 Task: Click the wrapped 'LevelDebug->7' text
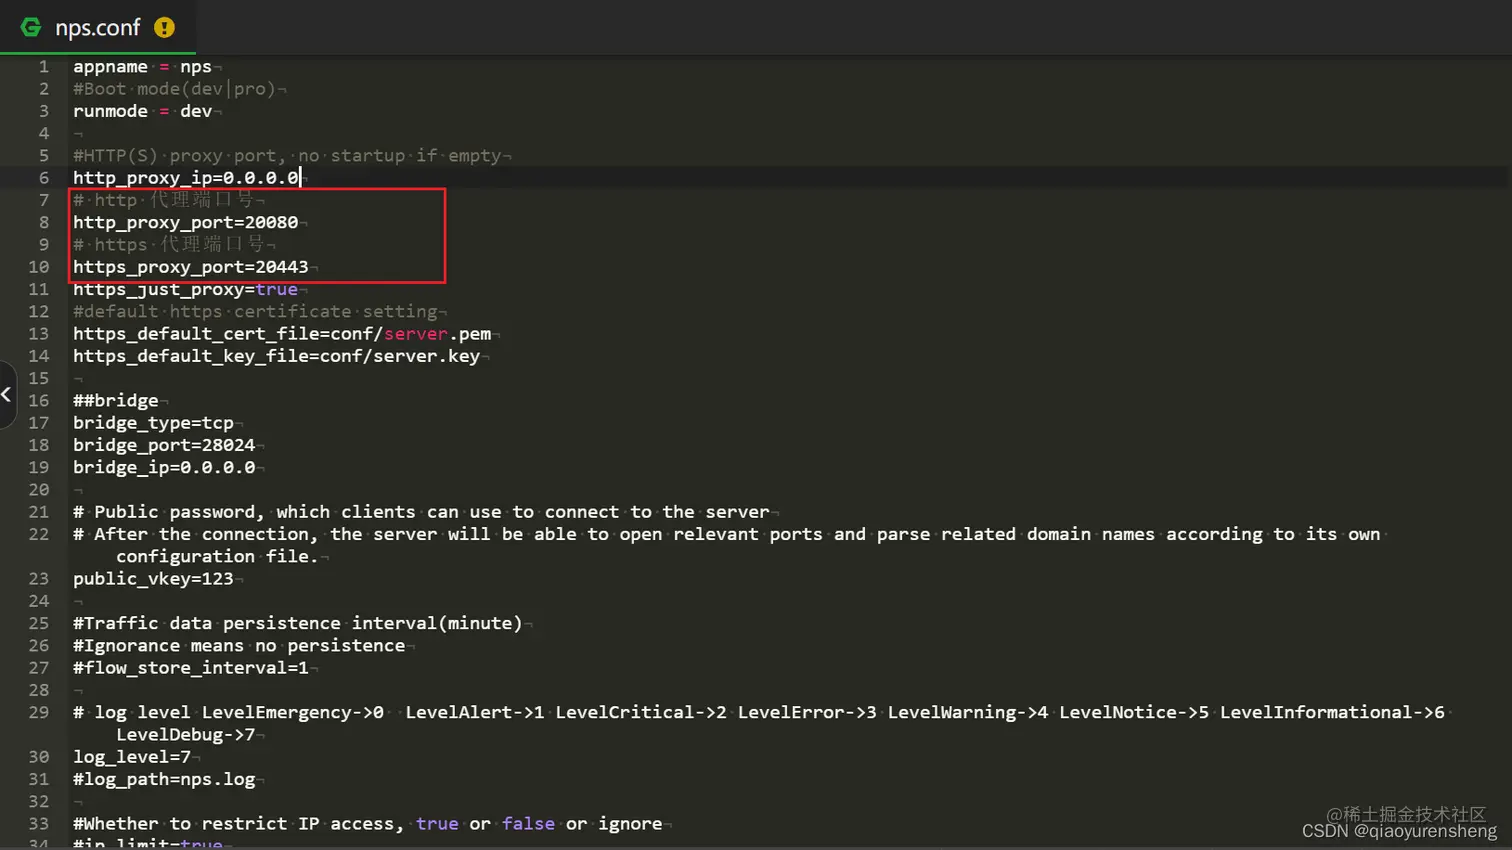[x=186, y=735]
